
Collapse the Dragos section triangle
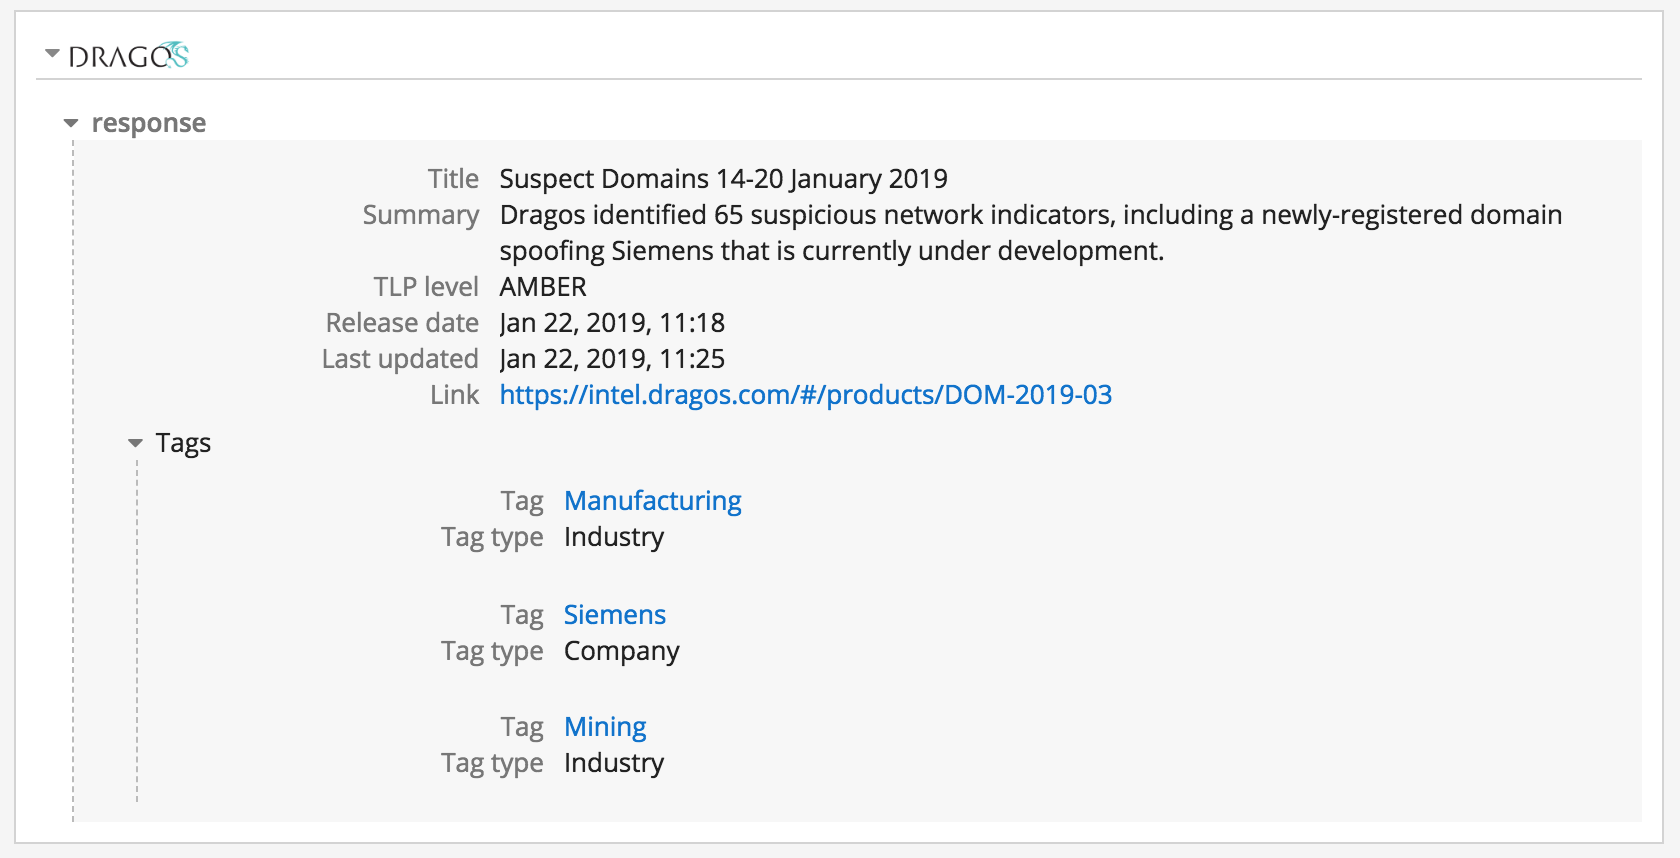click(x=52, y=53)
